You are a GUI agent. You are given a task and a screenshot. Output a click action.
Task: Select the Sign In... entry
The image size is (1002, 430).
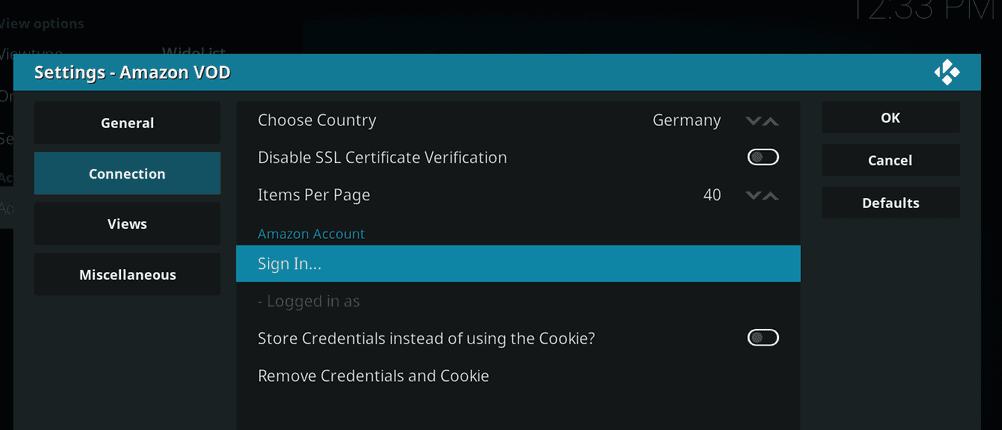(x=518, y=264)
